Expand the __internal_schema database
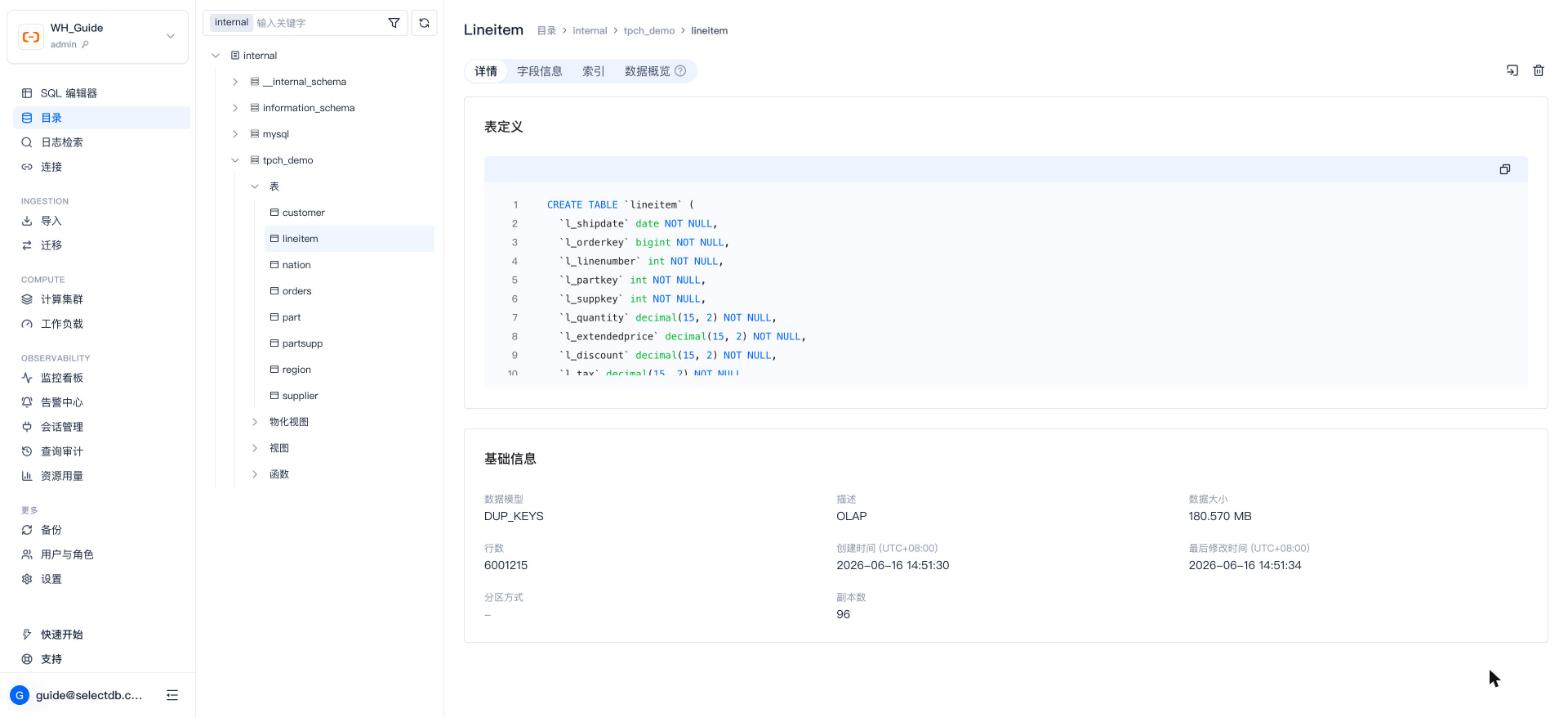Image resolution: width=1568 pixels, height=718 pixels. [235, 82]
